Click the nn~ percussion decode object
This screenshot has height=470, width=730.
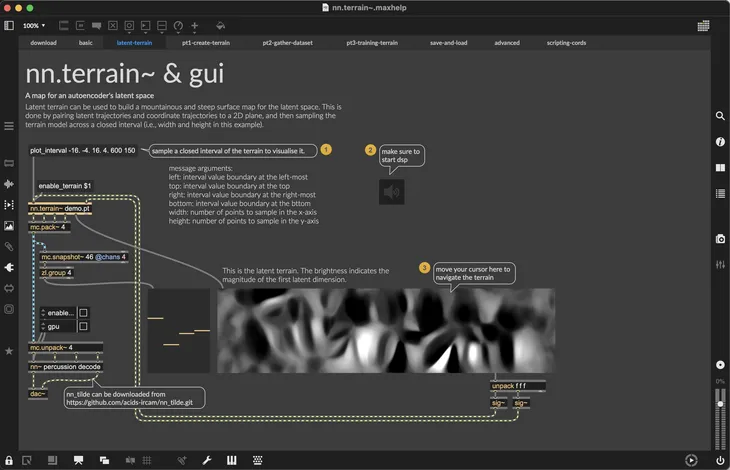(66, 367)
